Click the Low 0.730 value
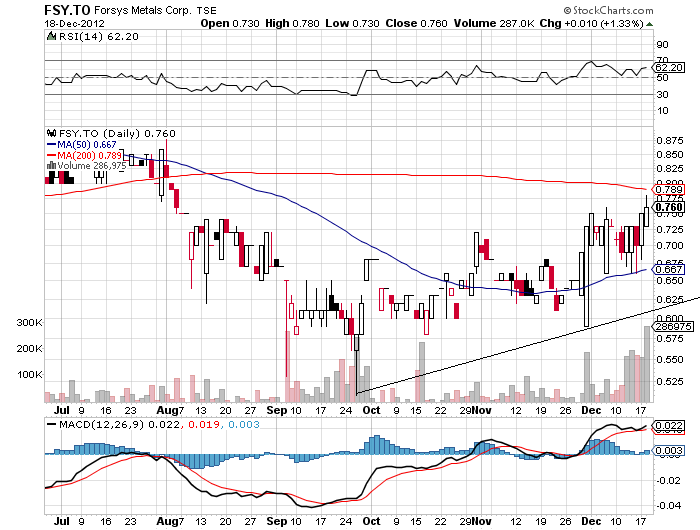The image size is (700, 530). (352, 23)
